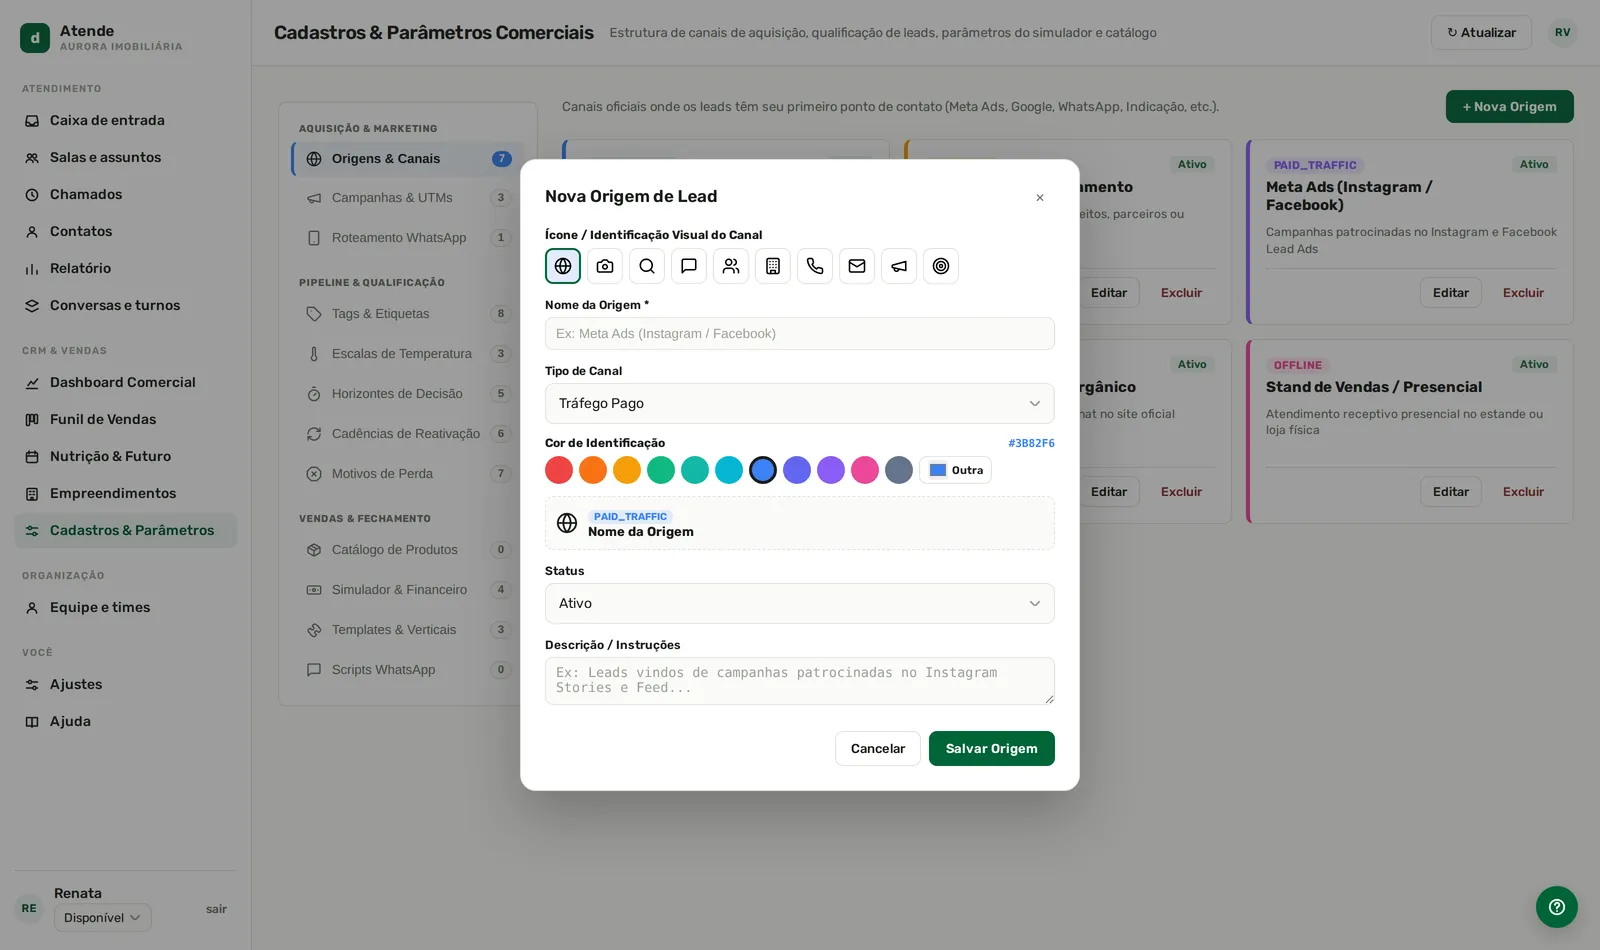Click the + Nova Origem button

tap(1510, 107)
